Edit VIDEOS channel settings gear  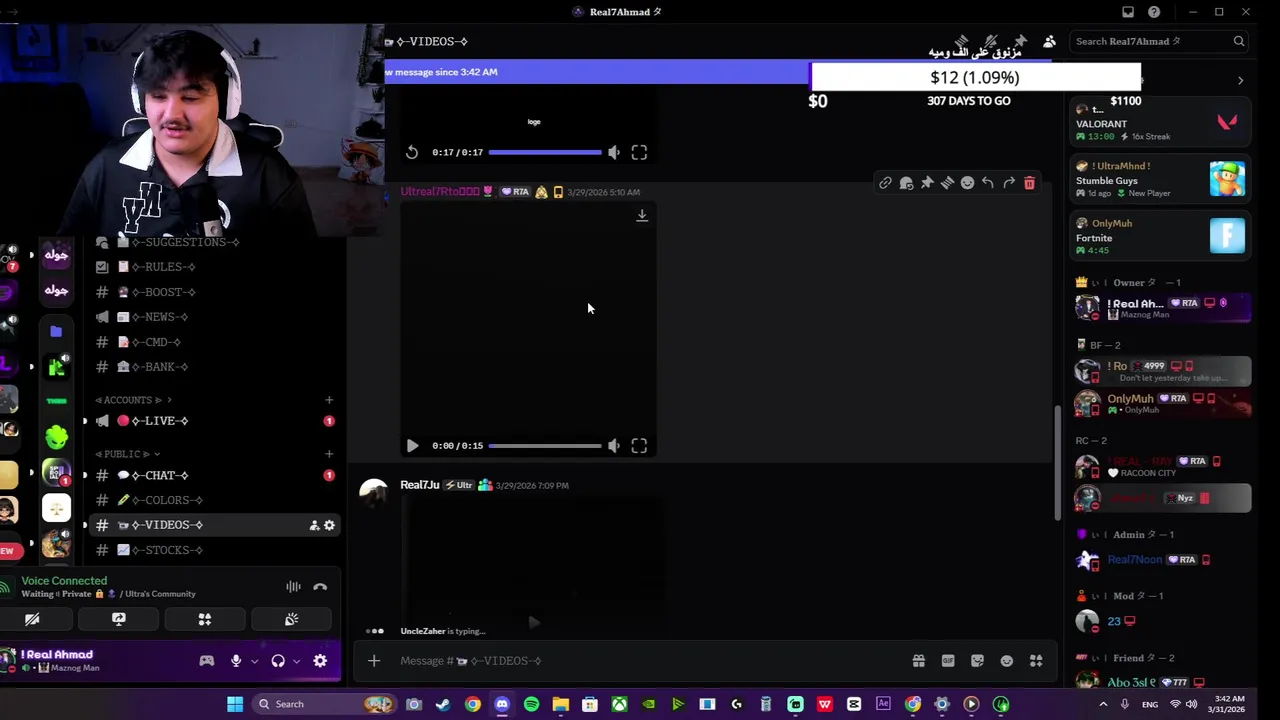(x=329, y=525)
